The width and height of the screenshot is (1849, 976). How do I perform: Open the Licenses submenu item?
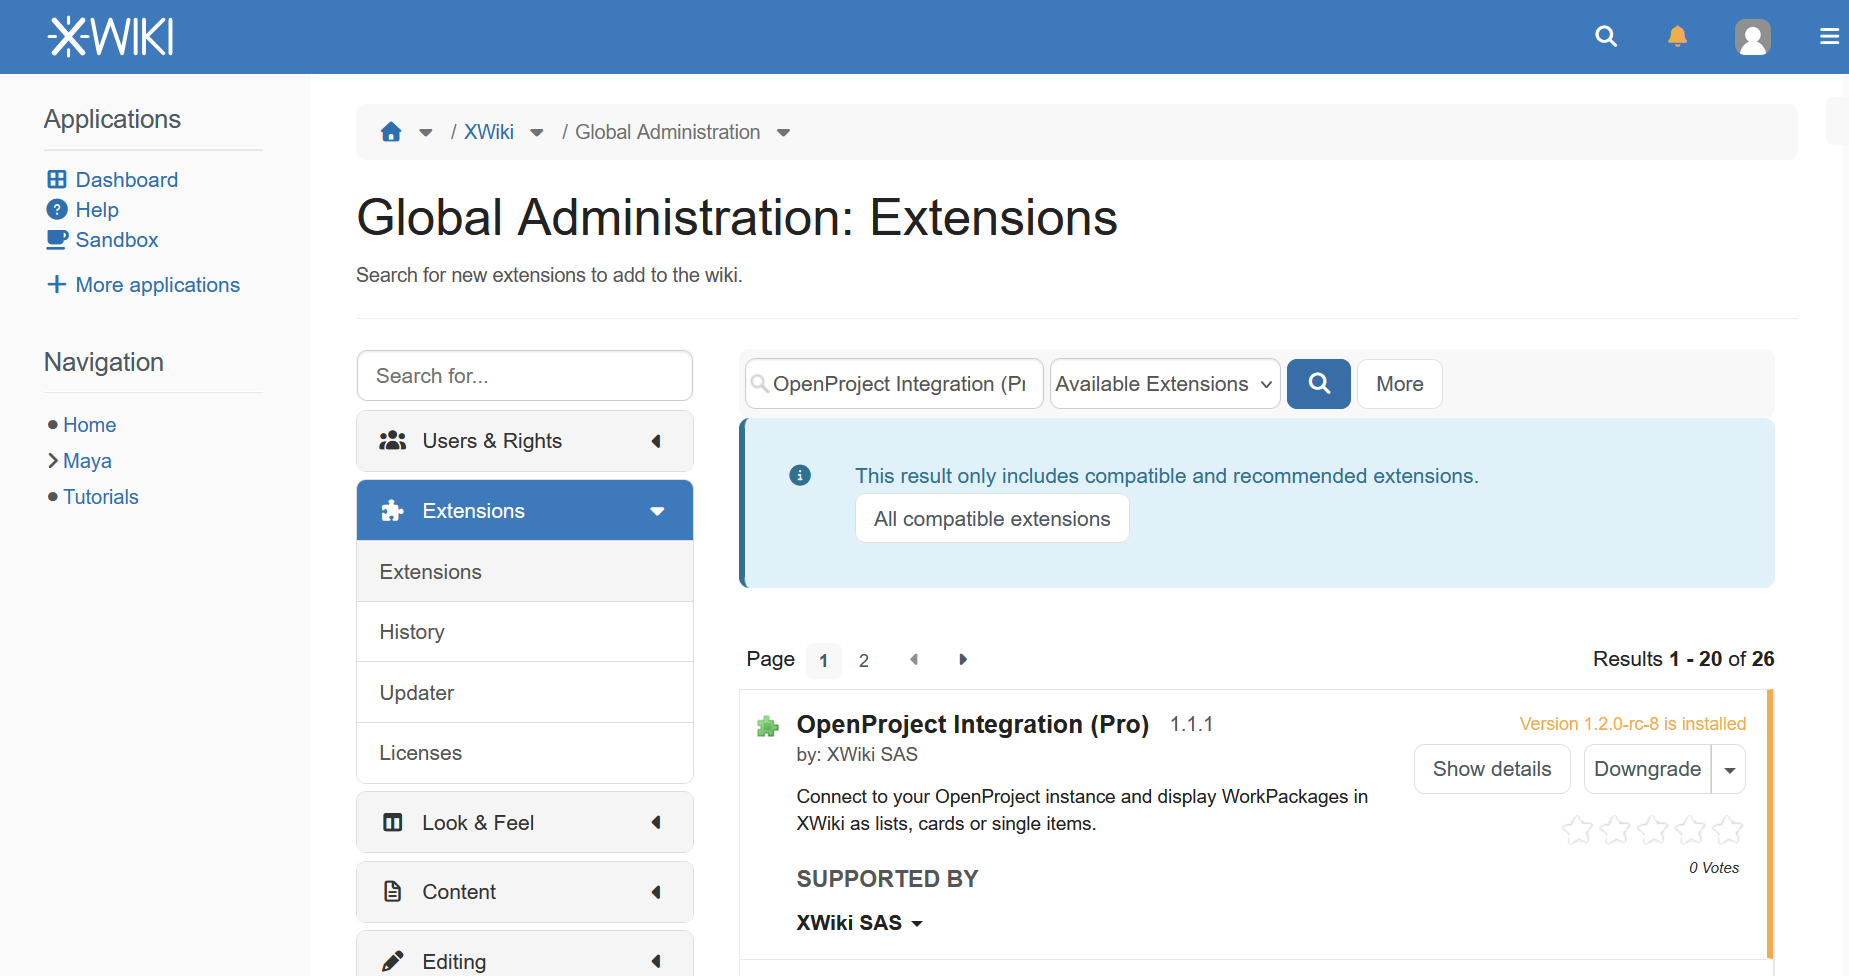(525, 753)
